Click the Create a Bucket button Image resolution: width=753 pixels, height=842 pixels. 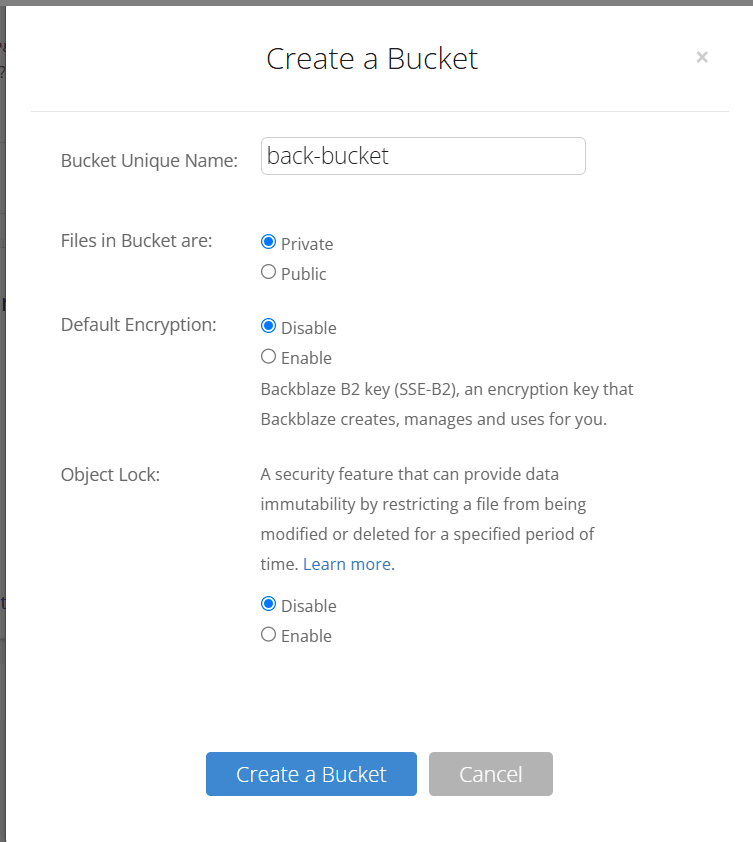[x=311, y=774]
